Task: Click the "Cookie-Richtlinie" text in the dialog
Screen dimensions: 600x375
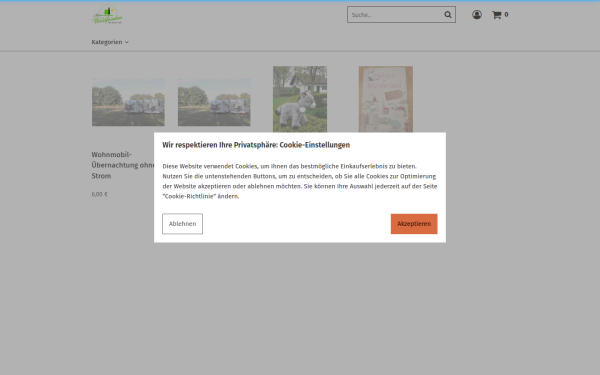Action: 189,196
